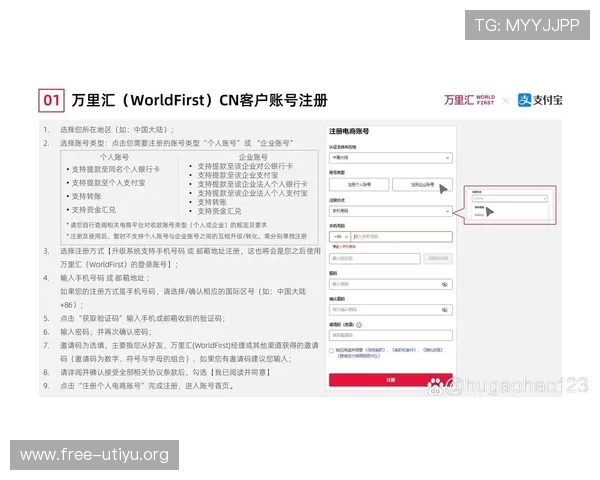Tick the agreement checkbox above the red button
Image resolution: width=600 pixels, height=480 pixels.
point(331,351)
